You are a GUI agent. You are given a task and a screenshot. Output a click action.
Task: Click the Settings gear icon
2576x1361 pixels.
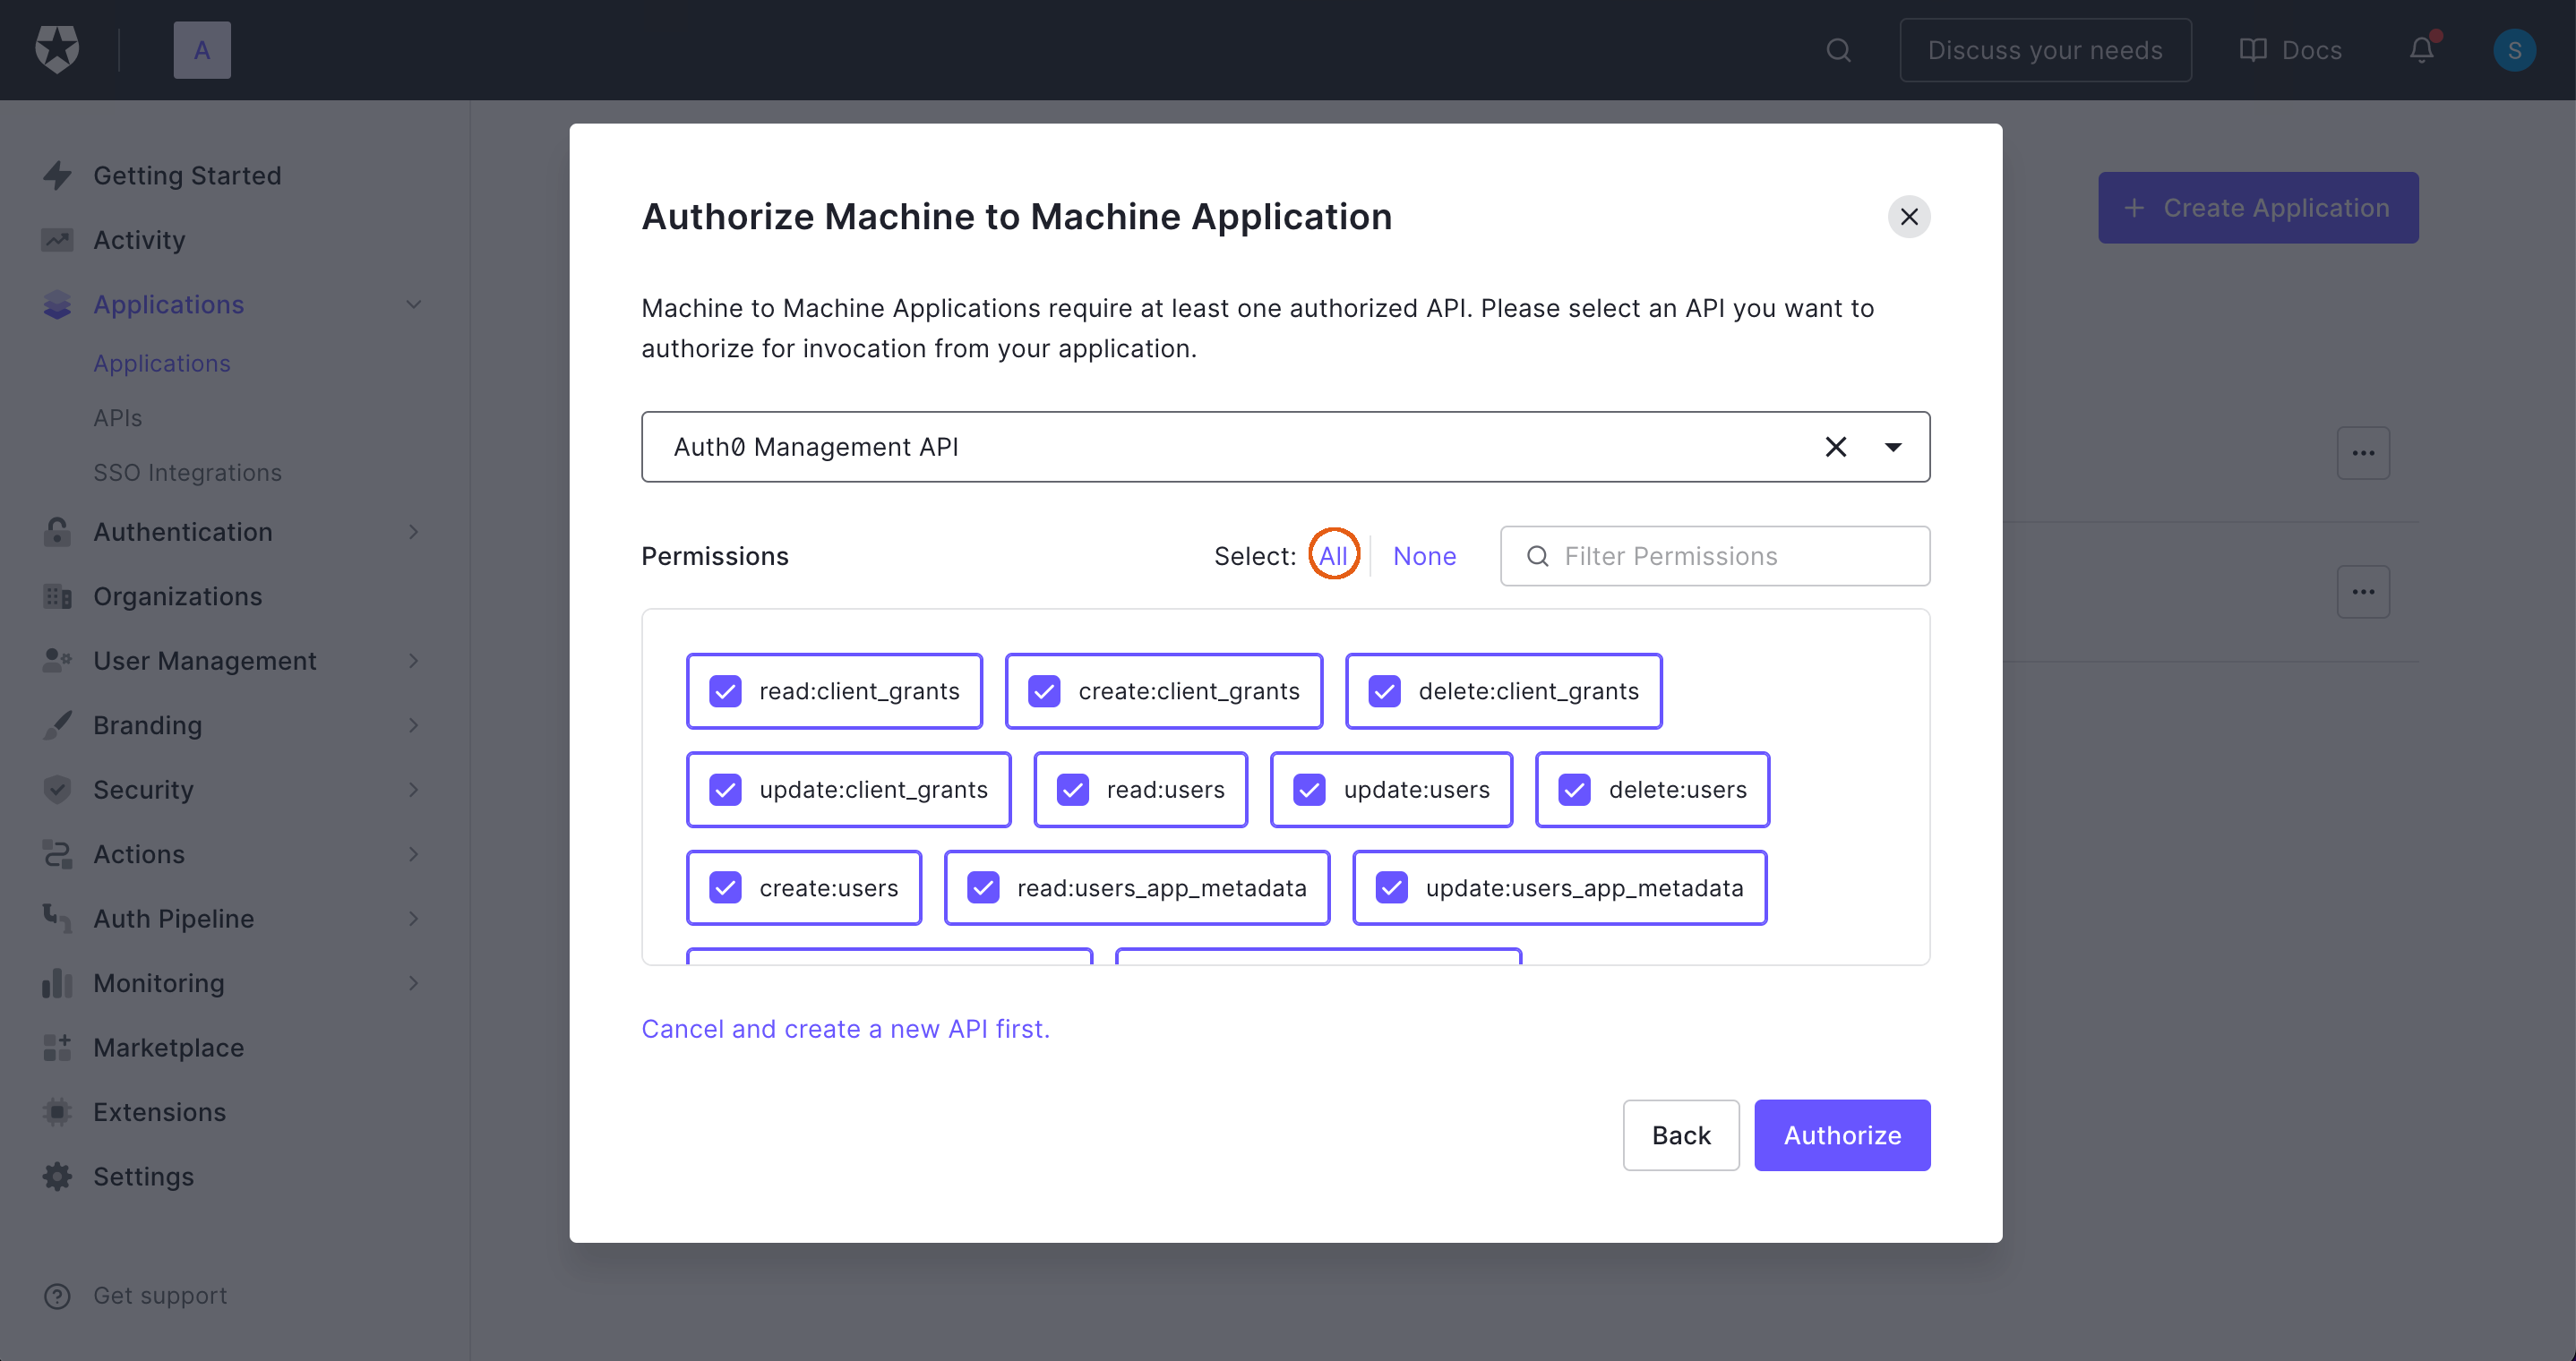pos(57,1176)
